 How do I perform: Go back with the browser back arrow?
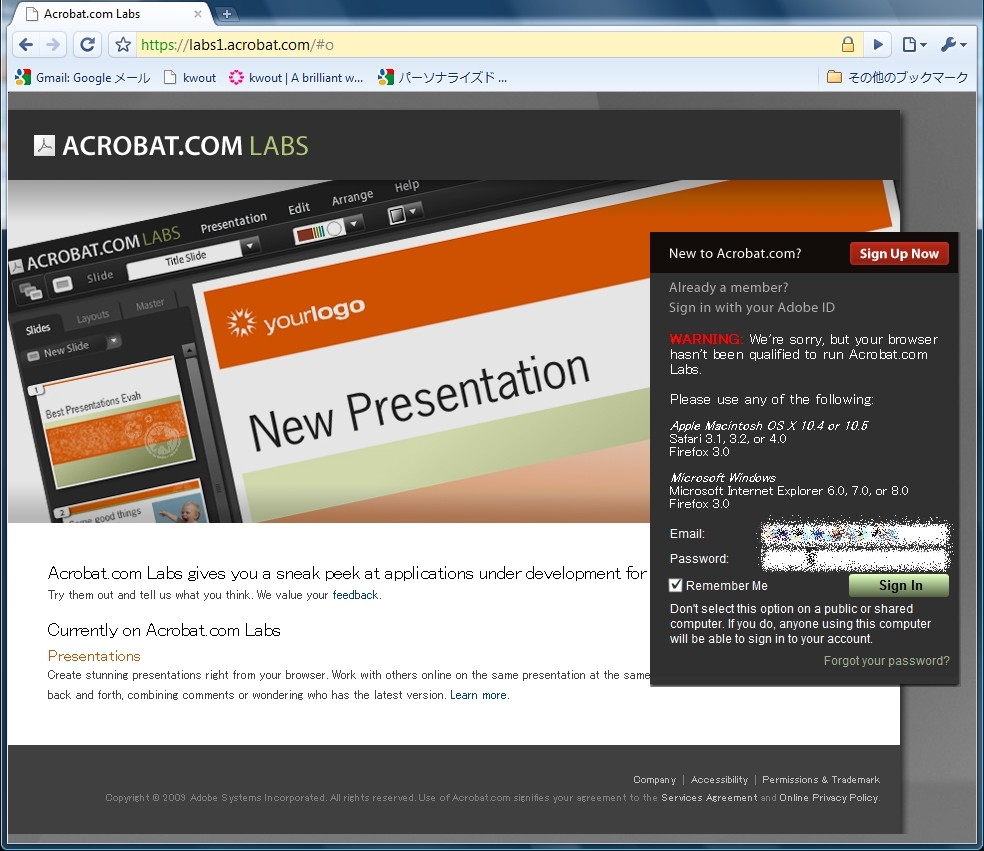point(26,45)
